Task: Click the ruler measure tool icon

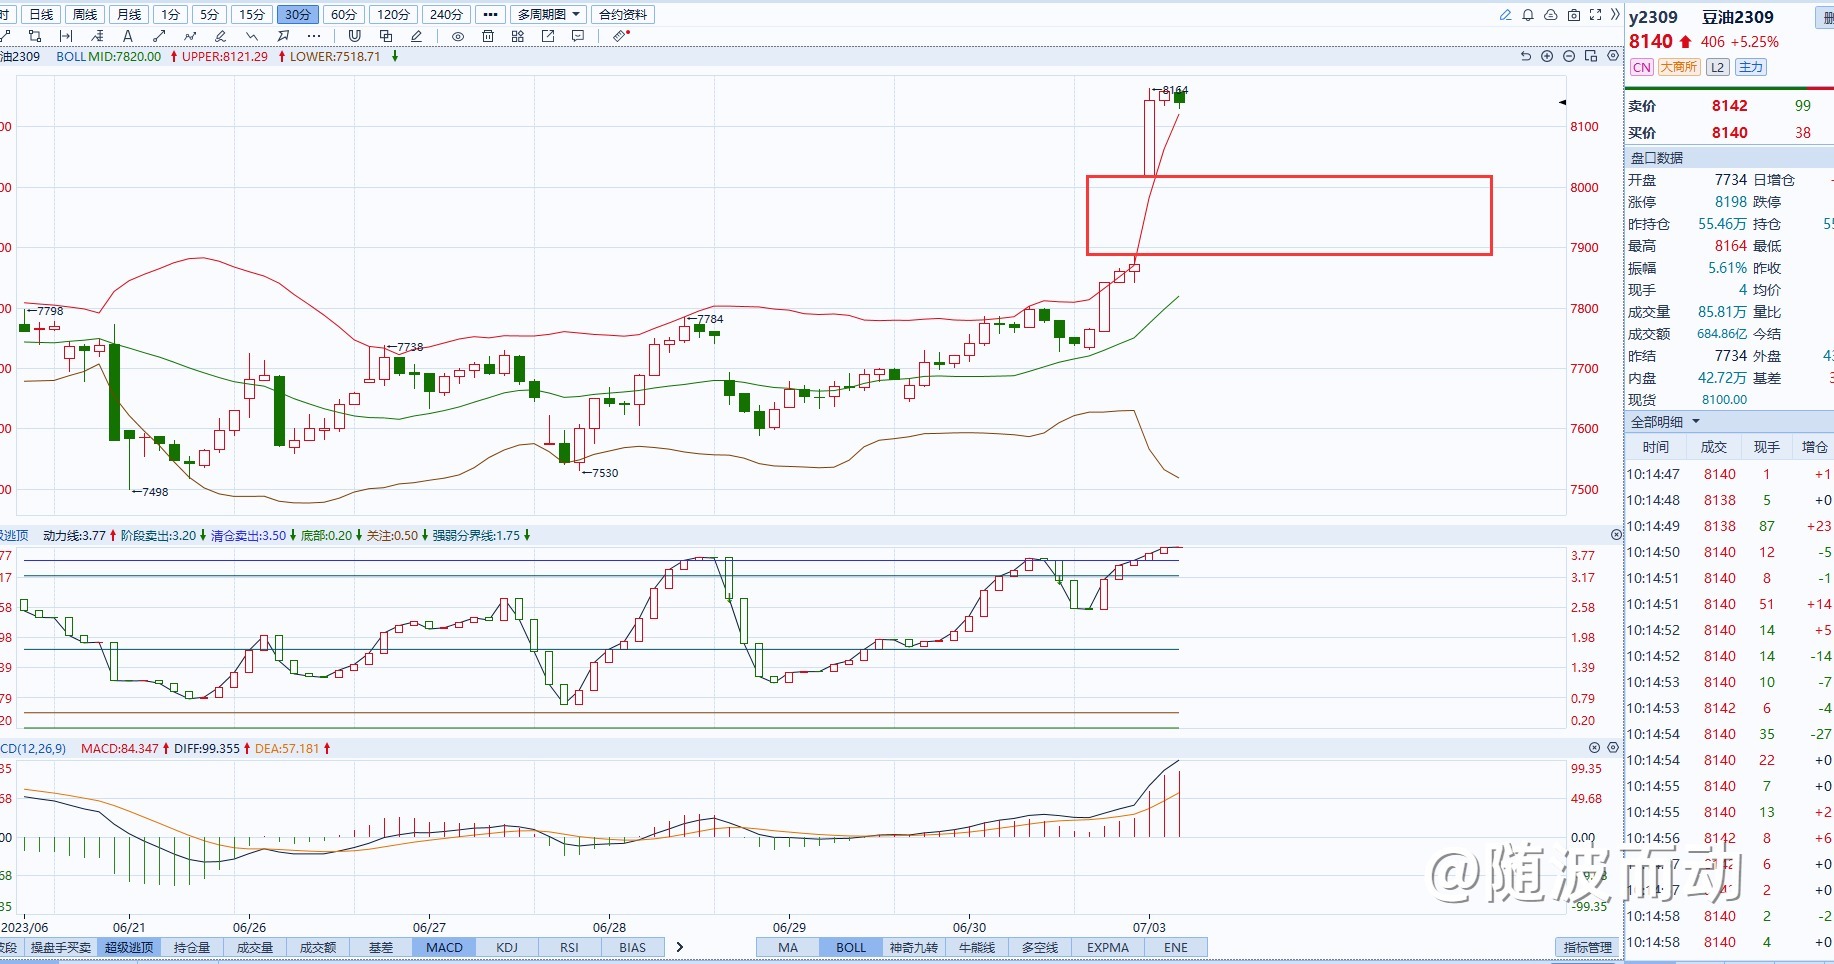Action: click(x=621, y=36)
